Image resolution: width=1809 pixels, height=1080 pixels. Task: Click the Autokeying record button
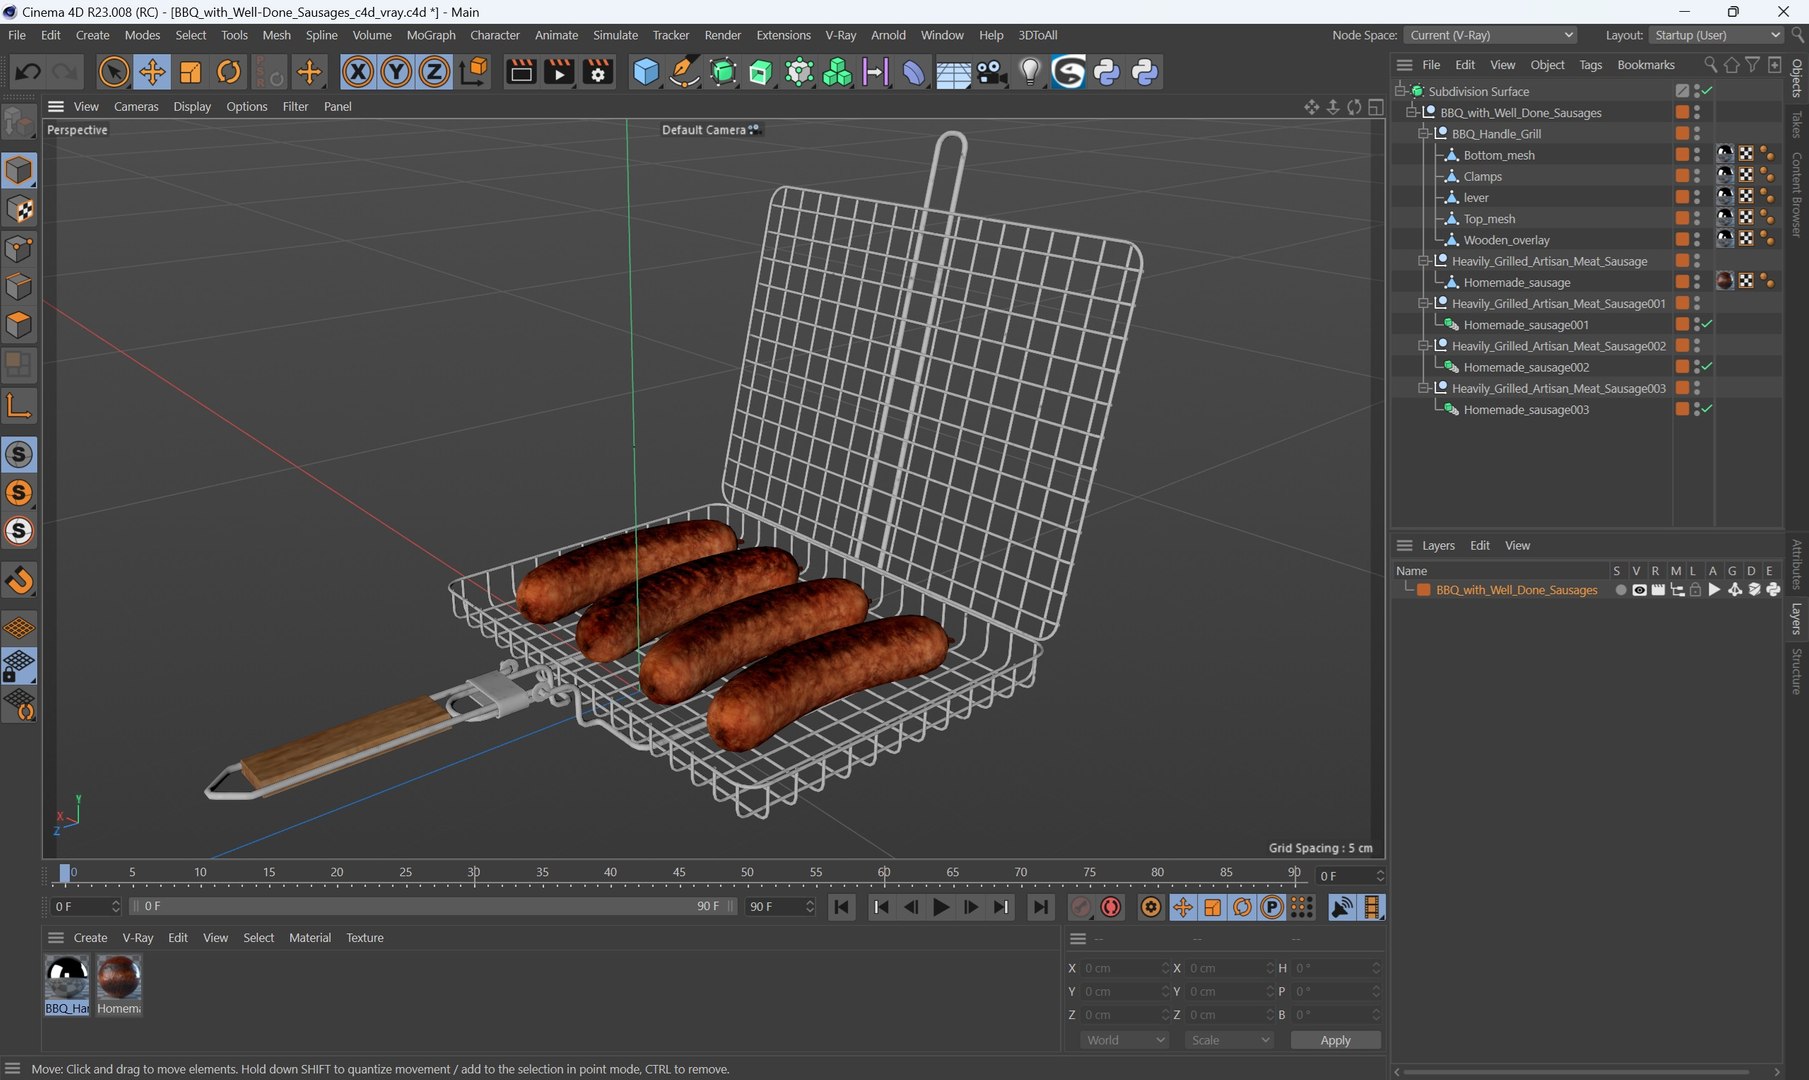click(x=1111, y=907)
